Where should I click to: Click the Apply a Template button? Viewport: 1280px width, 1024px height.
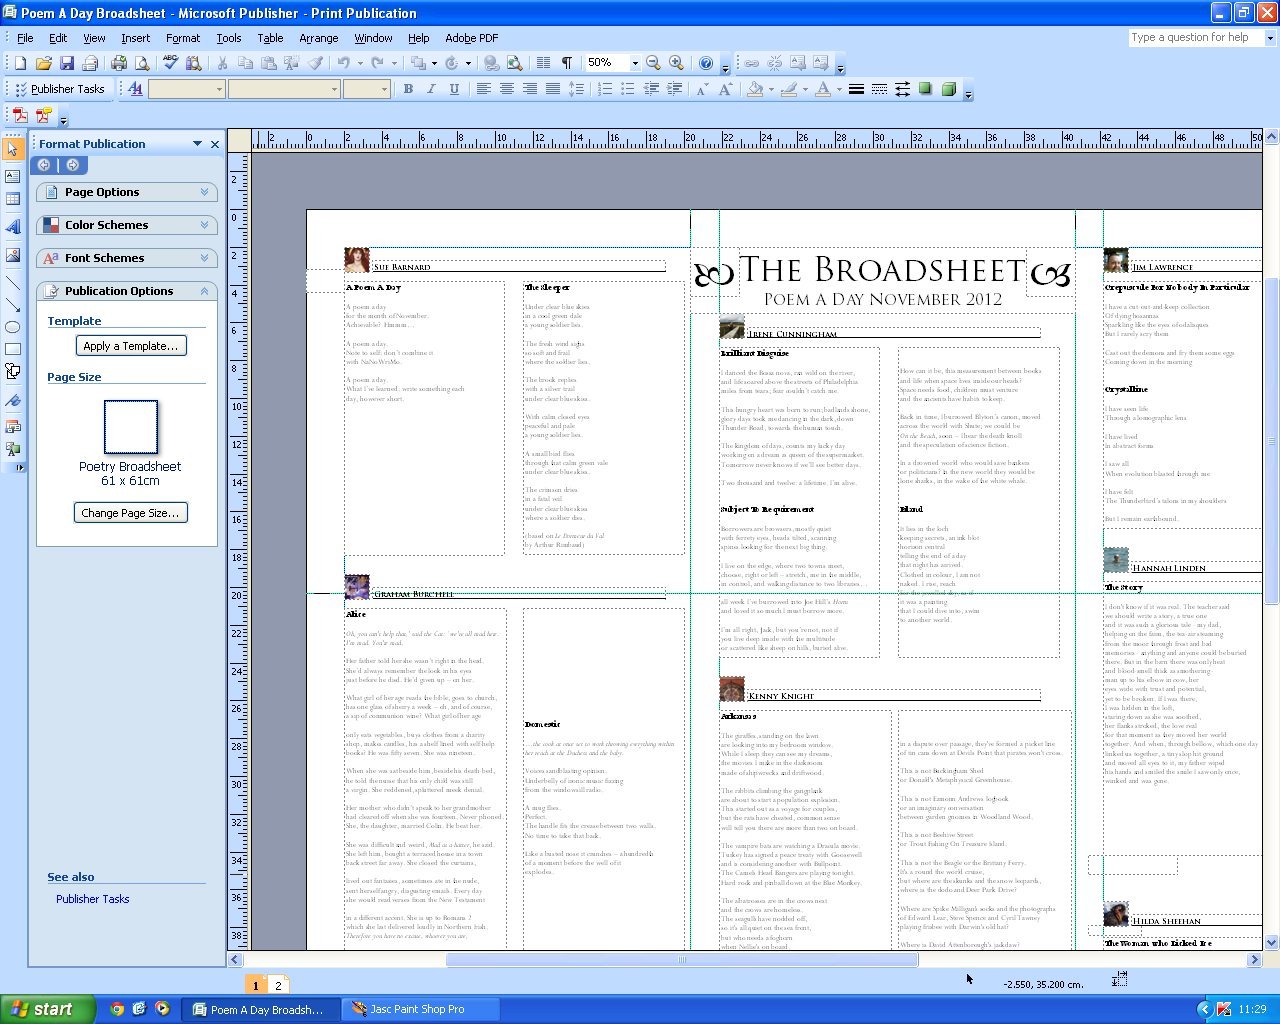click(x=131, y=345)
